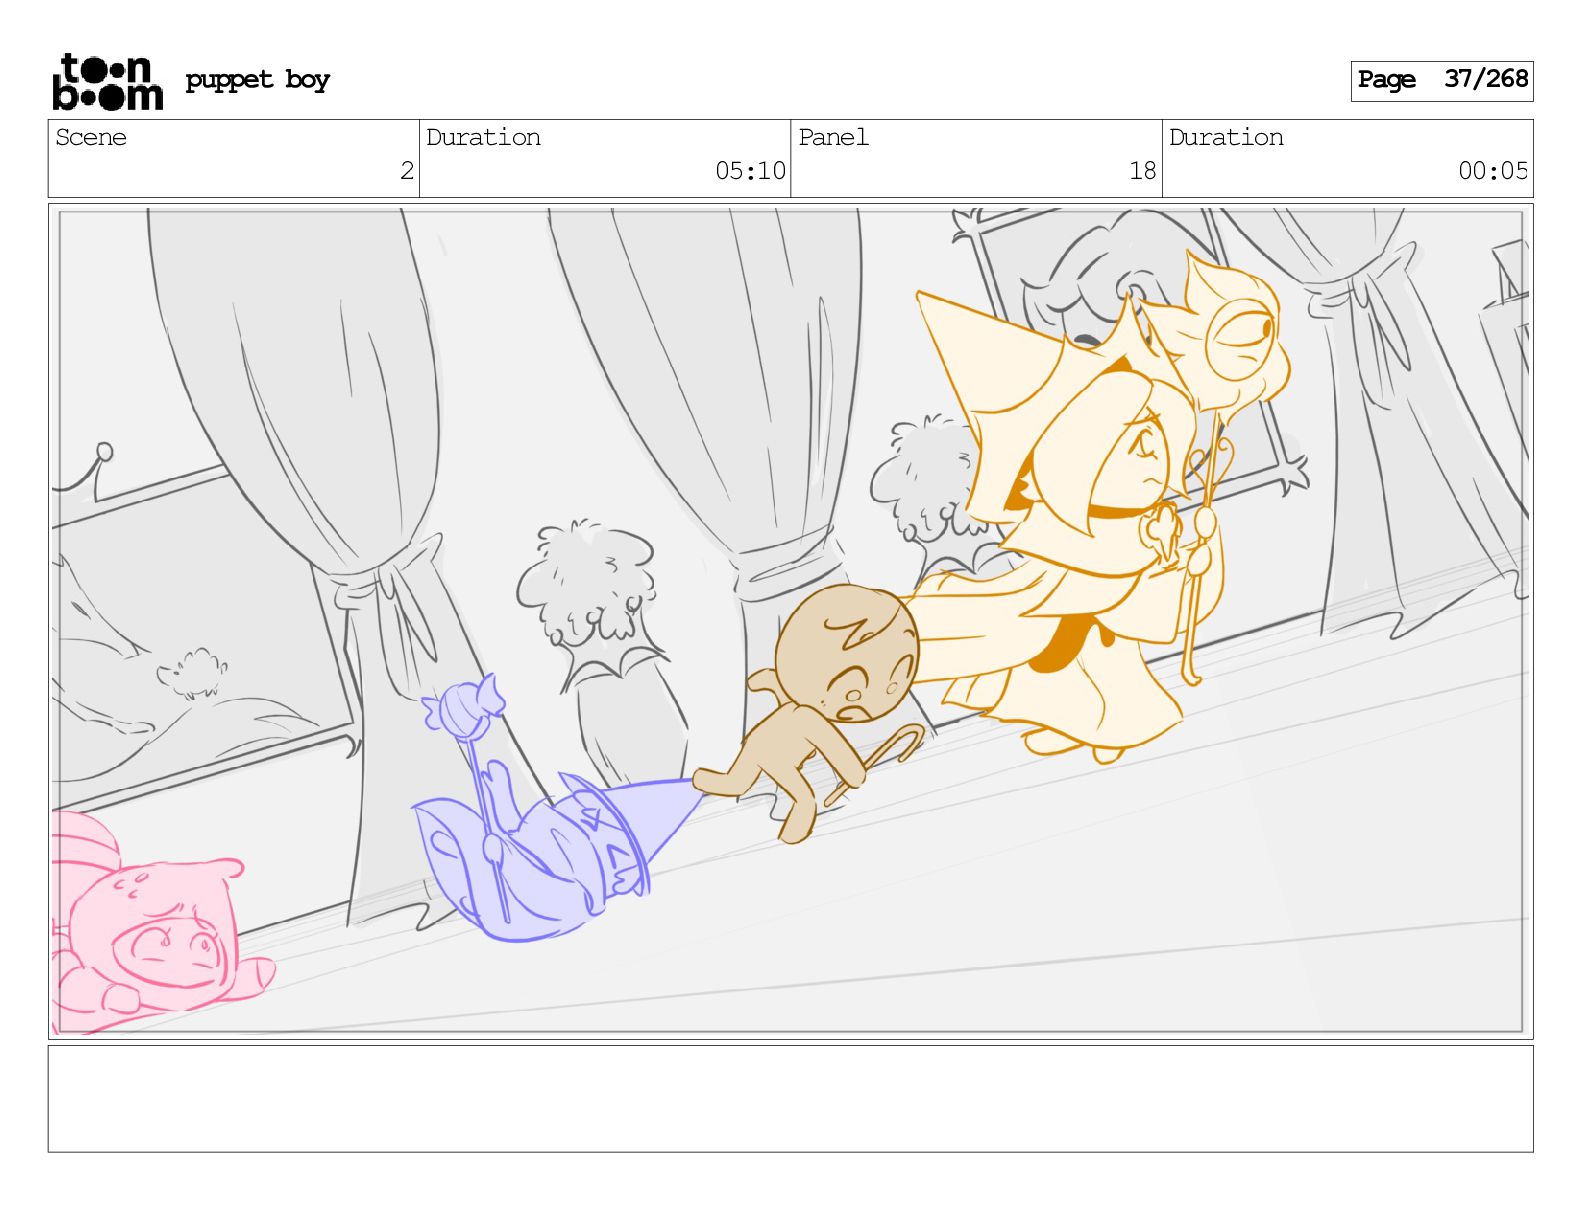Click the Toon Boom logo

pos(107,81)
